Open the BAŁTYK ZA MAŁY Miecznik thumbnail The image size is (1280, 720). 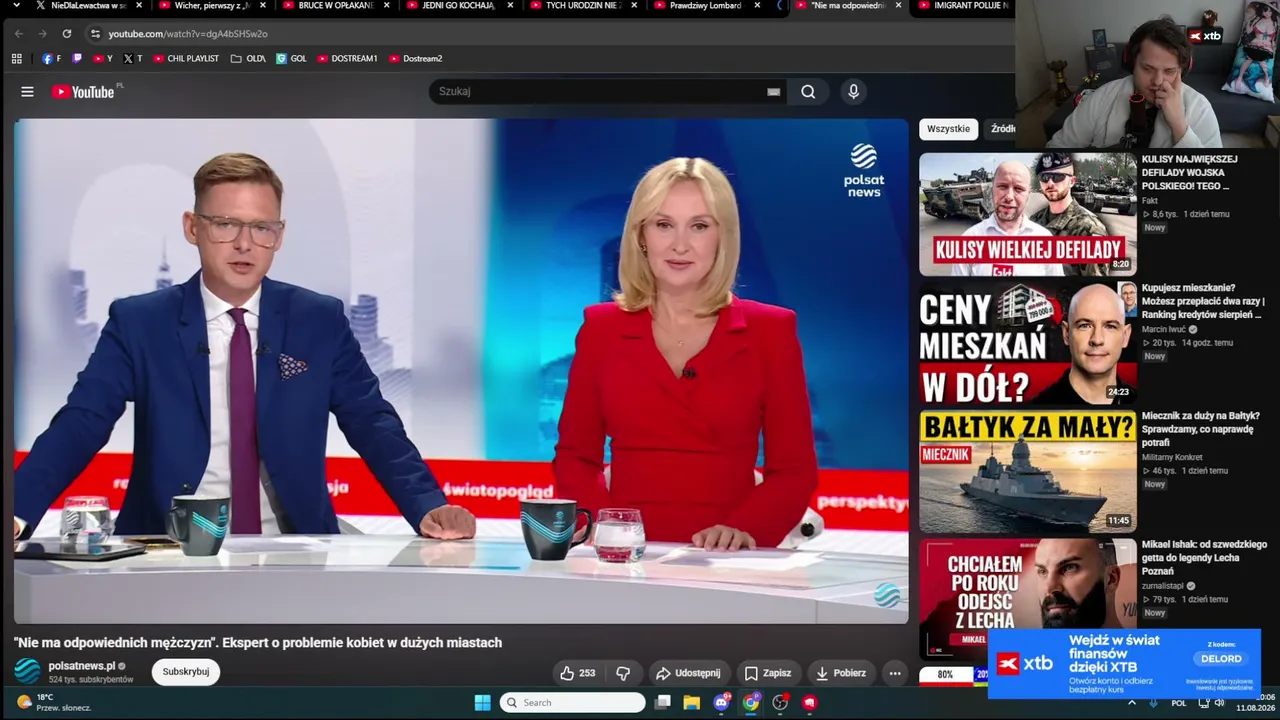point(1027,471)
